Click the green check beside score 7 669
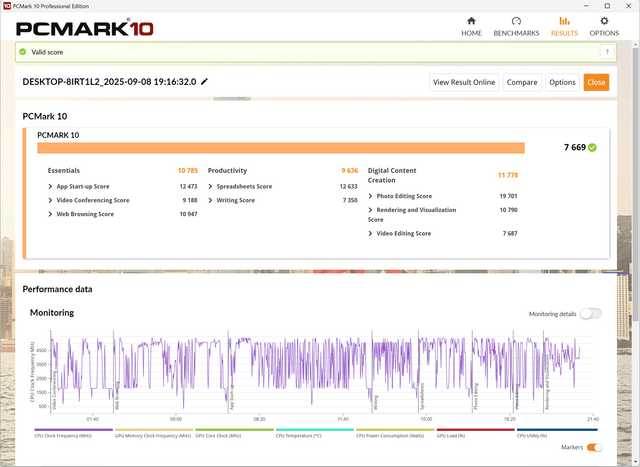Screen dimensions: 640x467 tap(592, 147)
